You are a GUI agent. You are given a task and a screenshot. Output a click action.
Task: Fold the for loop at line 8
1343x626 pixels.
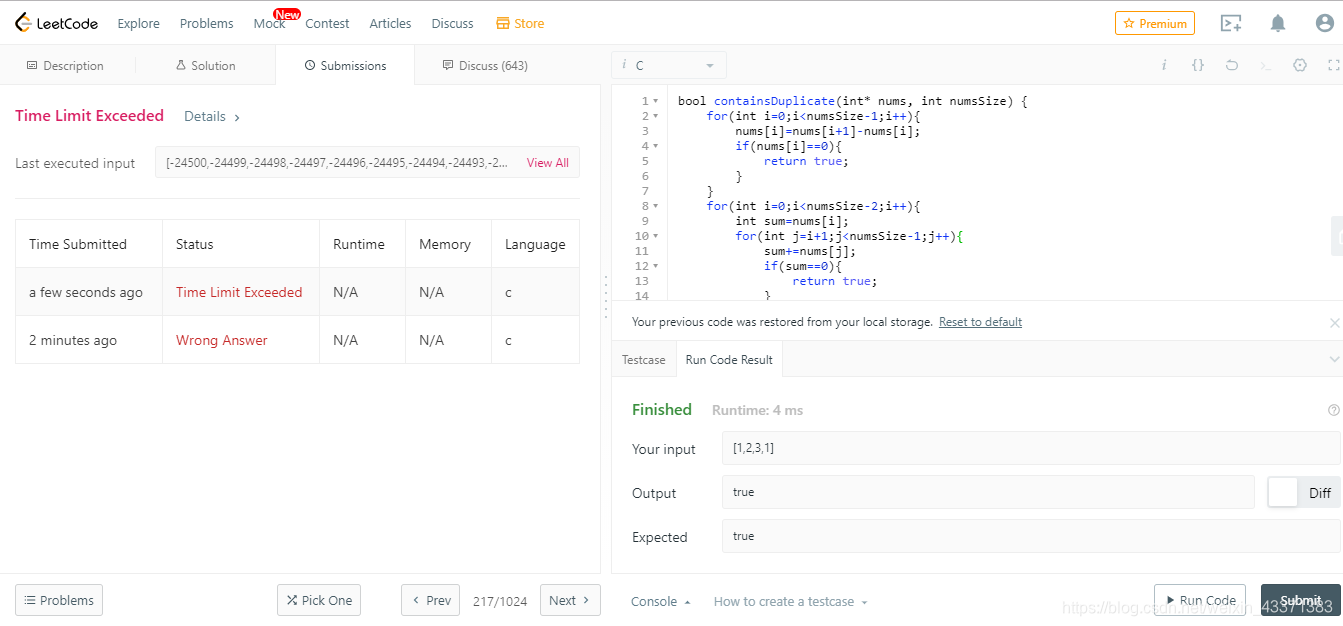pos(655,206)
